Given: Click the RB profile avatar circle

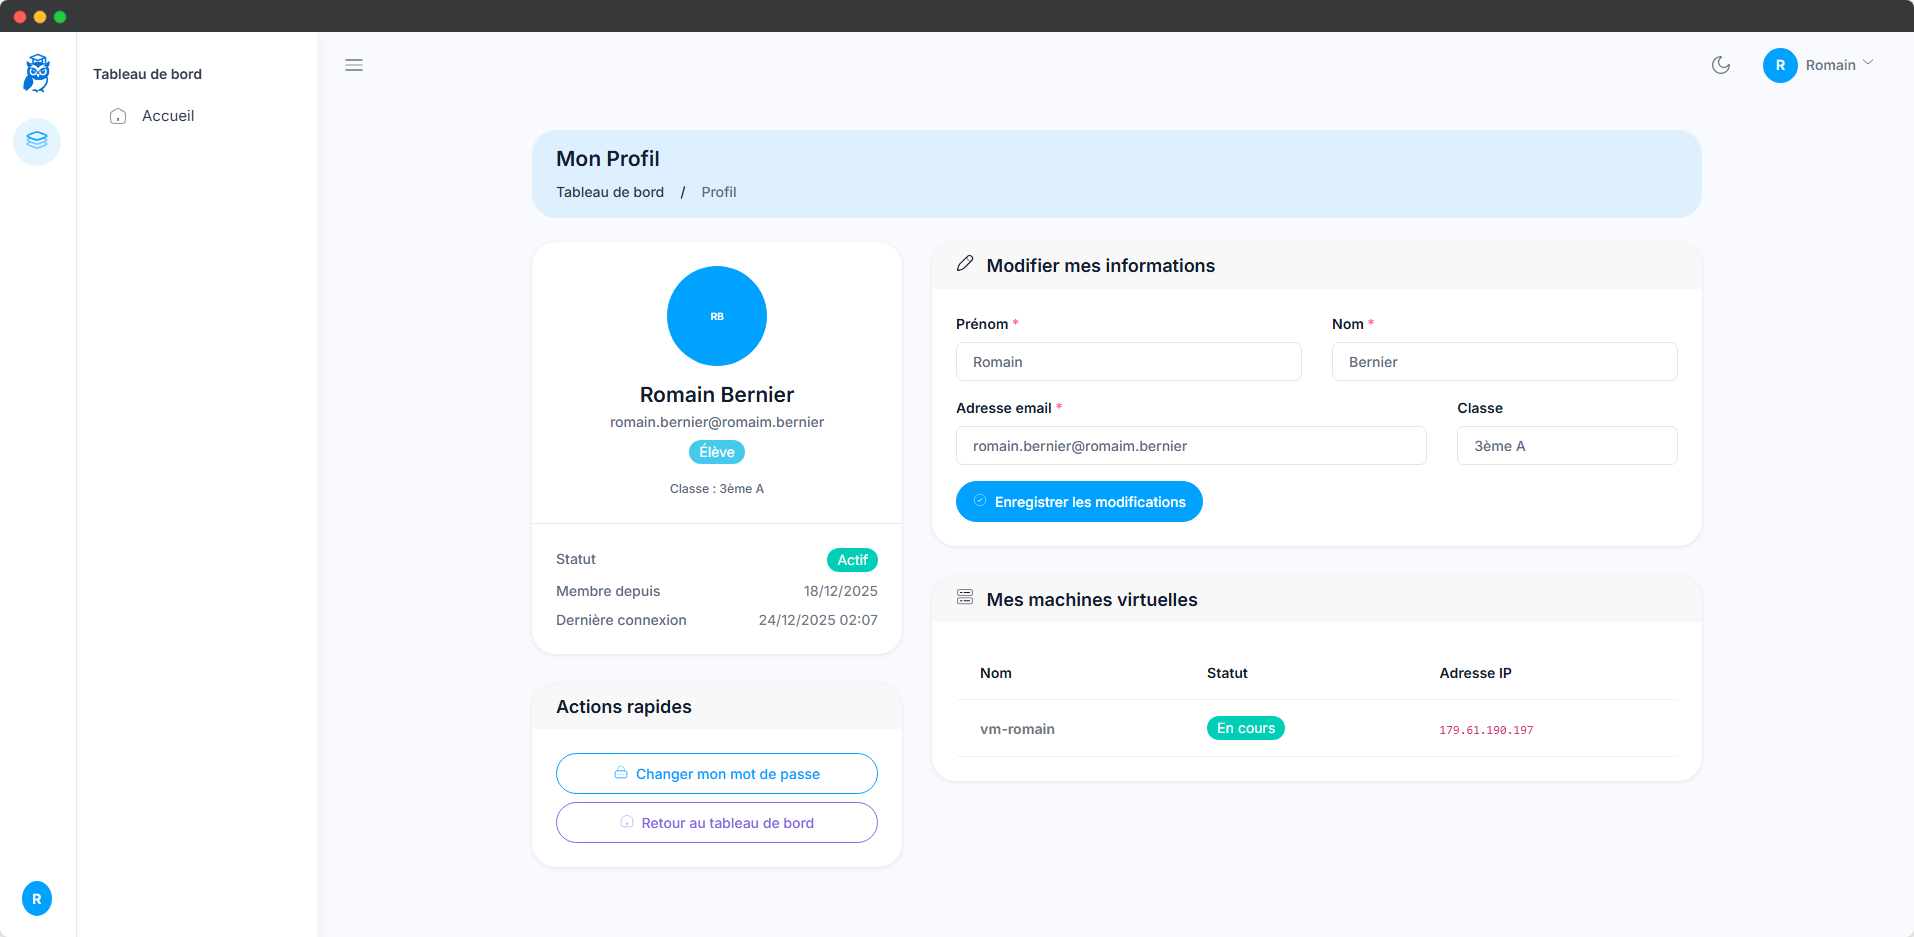Looking at the screenshot, I should tap(716, 316).
